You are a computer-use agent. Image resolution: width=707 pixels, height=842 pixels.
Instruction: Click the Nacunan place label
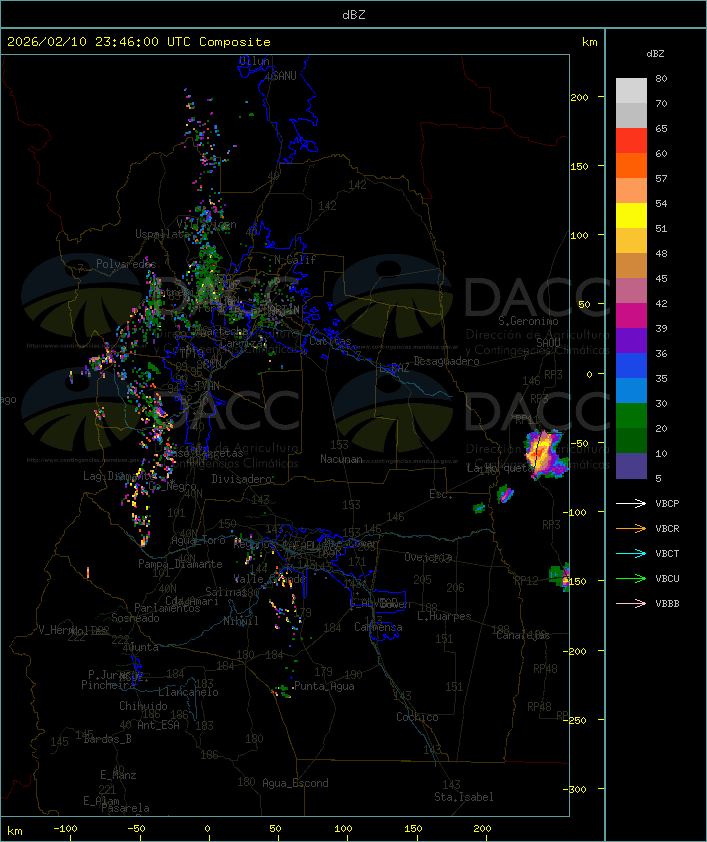(x=341, y=459)
